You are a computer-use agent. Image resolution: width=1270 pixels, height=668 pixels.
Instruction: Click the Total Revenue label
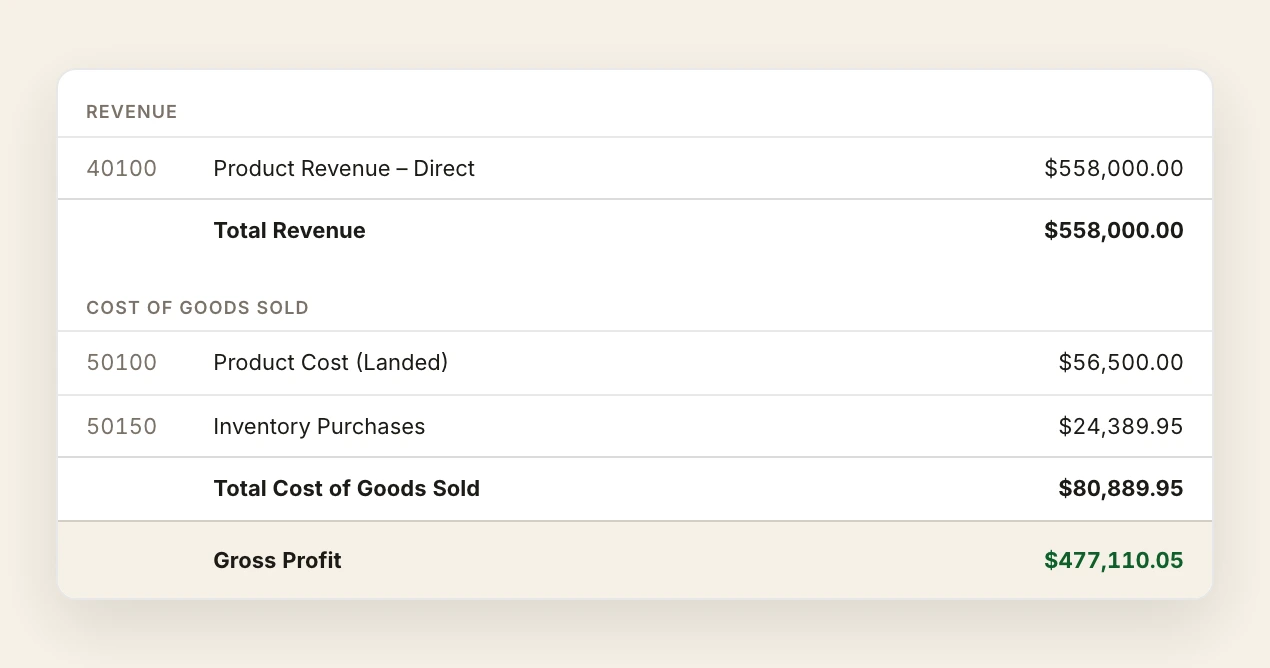pyautogui.click(x=290, y=231)
